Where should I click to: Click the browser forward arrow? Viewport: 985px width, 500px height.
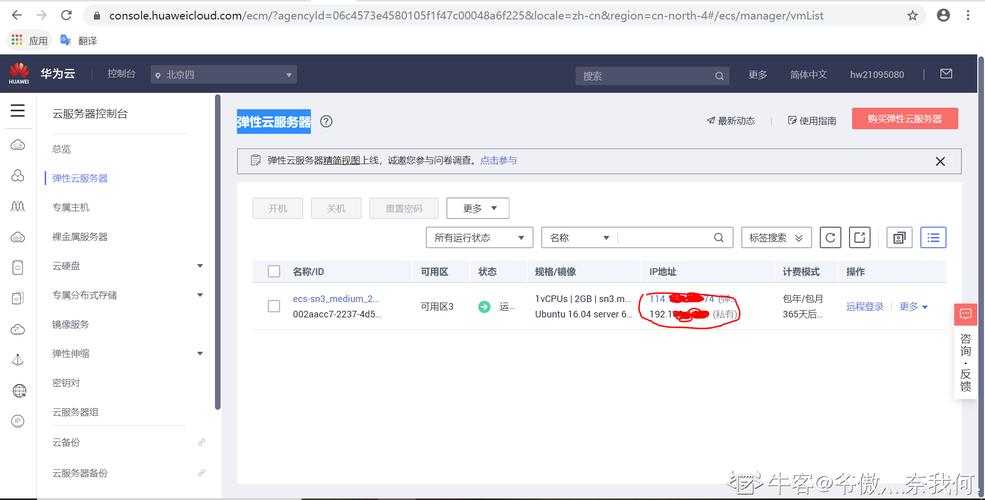(41, 15)
